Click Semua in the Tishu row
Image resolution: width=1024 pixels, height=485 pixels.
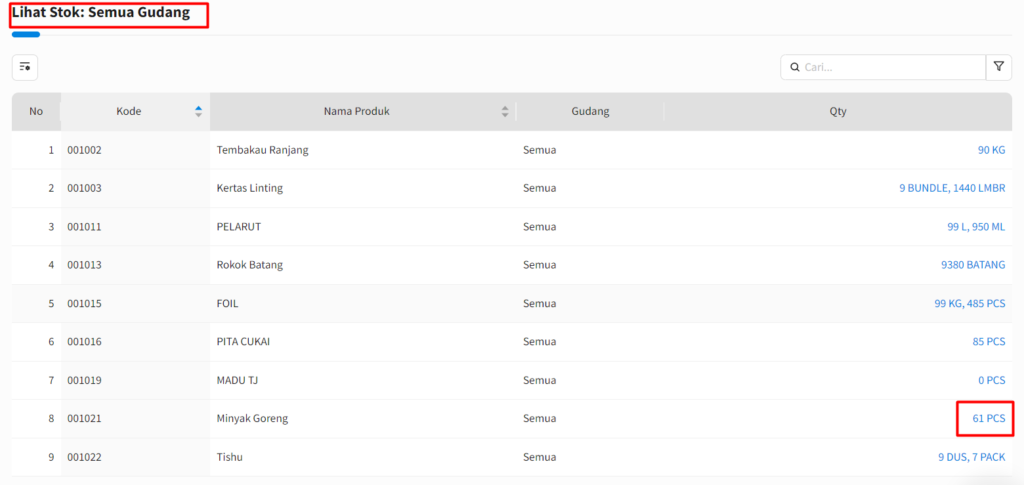(539, 458)
